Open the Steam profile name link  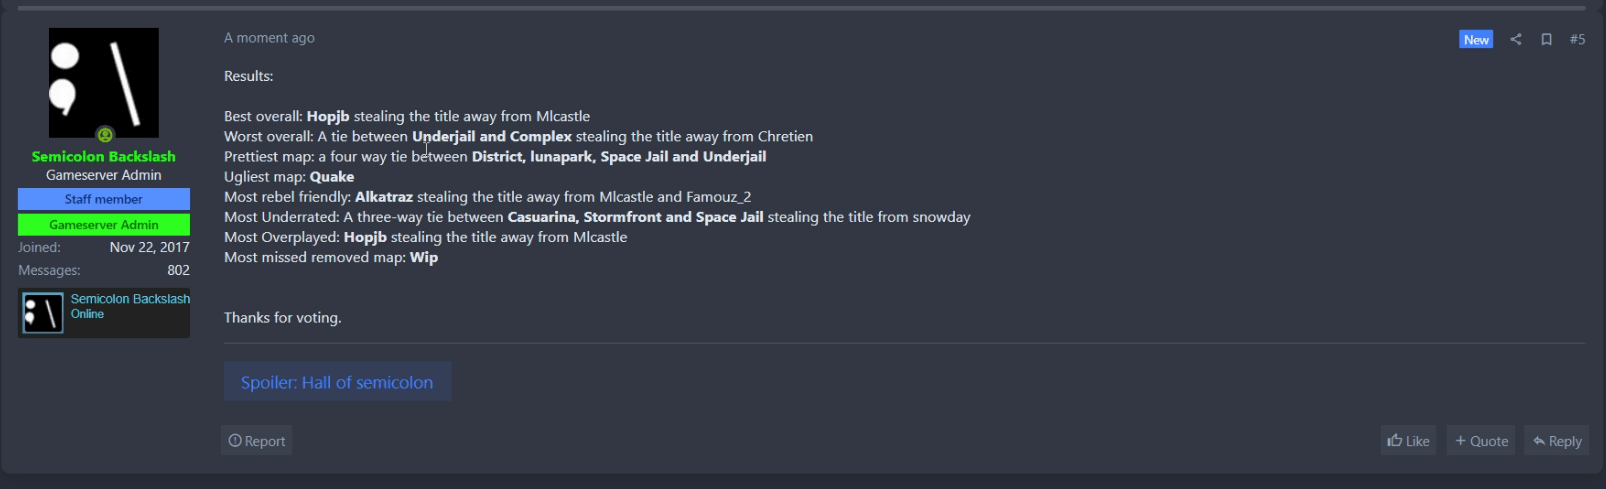[130, 299]
